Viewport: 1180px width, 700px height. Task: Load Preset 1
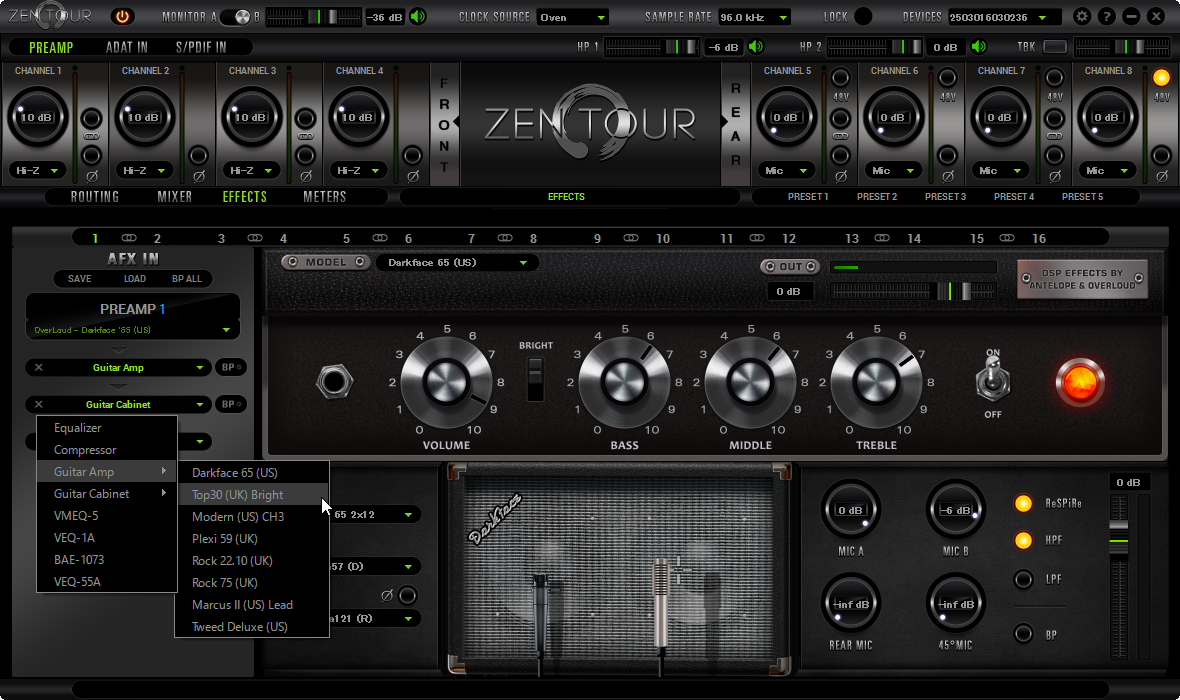(807, 196)
